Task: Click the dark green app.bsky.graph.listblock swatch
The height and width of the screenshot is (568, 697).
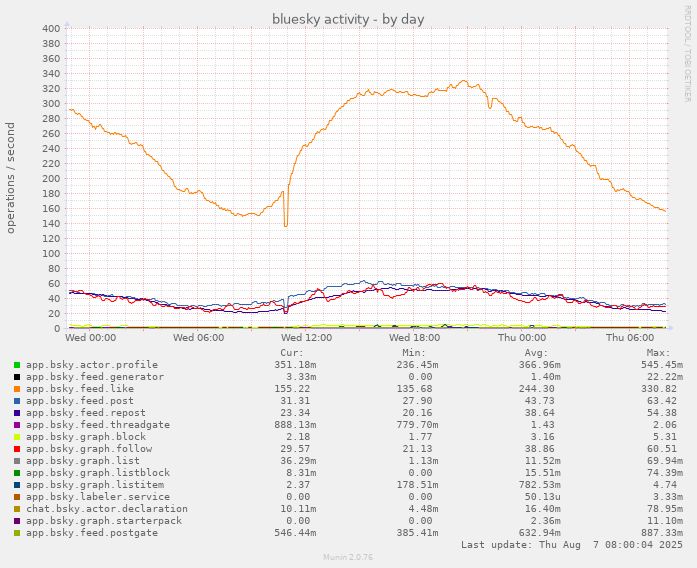Action: coord(17,473)
